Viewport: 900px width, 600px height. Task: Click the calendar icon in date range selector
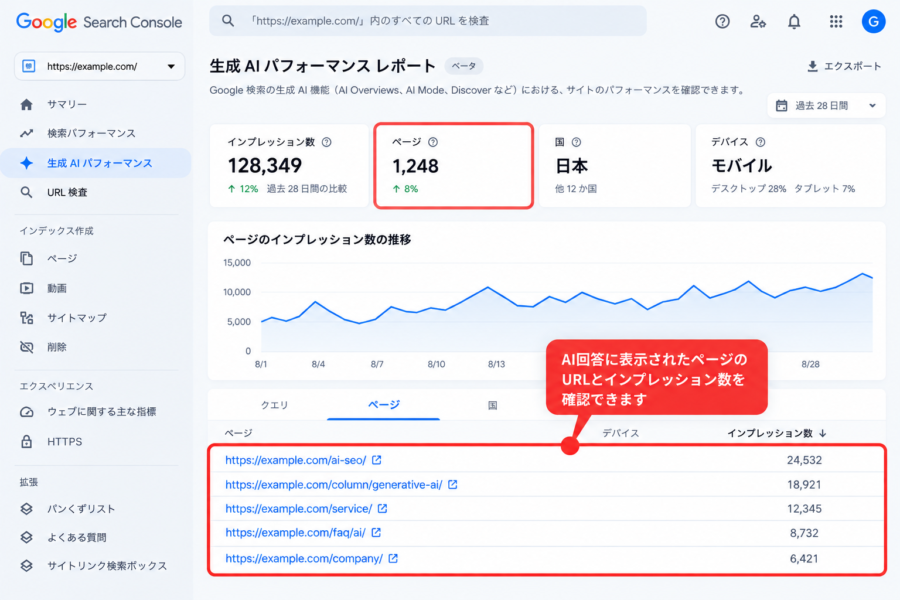[781, 106]
